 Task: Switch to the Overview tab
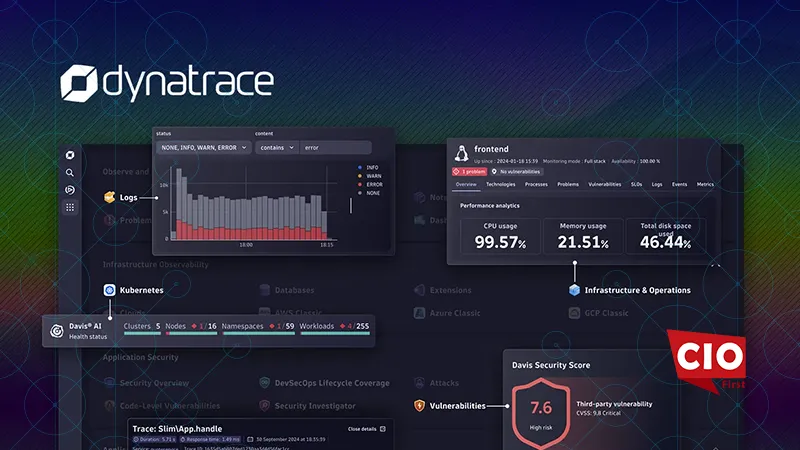pyautogui.click(x=466, y=184)
